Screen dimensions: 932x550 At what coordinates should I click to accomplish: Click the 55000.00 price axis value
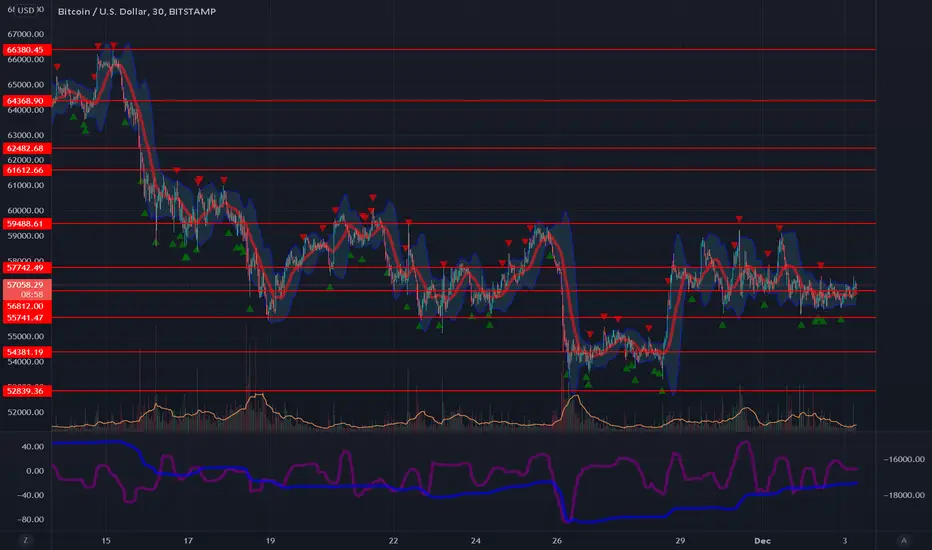pyautogui.click(x=26, y=336)
